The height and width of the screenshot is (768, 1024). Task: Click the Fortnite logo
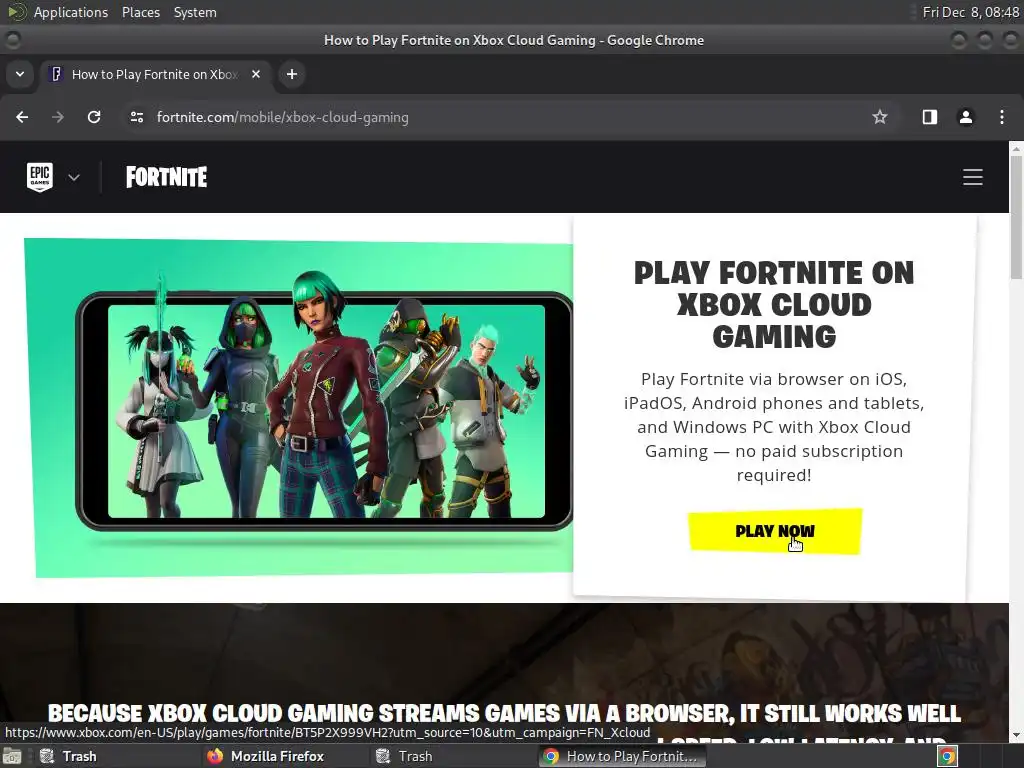tap(167, 177)
